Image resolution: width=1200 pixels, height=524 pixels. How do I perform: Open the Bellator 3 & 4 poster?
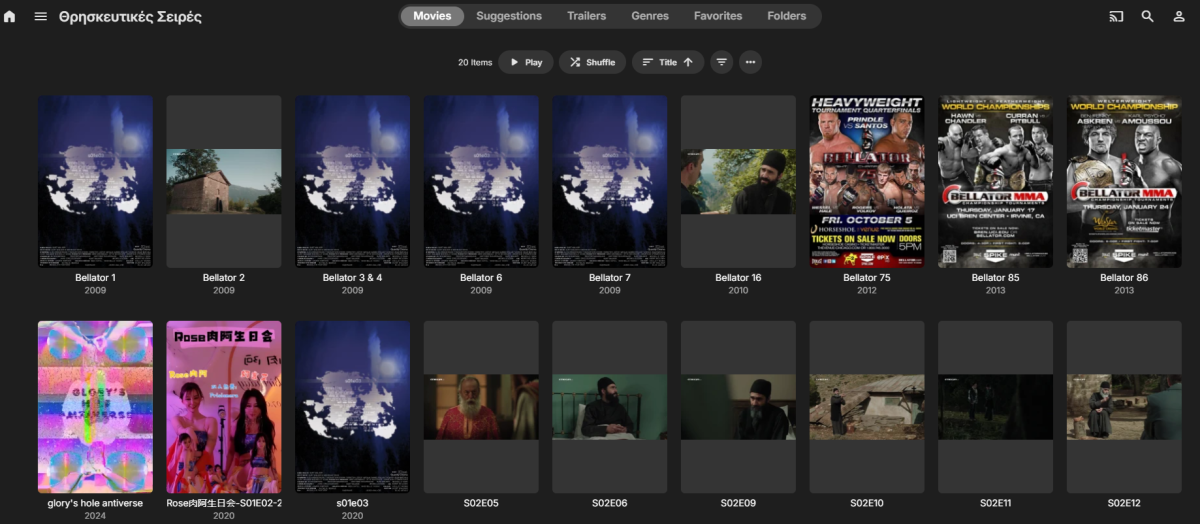pyautogui.click(x=352, y=182)
